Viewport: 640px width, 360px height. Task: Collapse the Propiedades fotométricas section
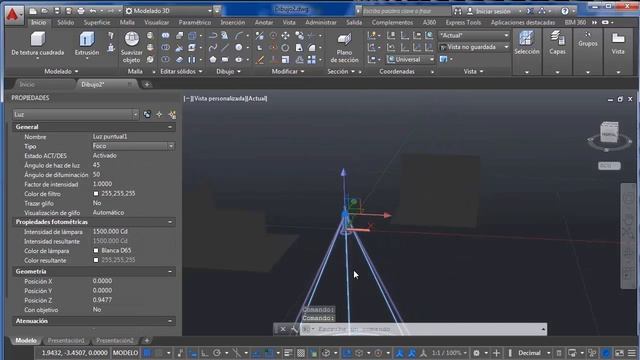point(170,222)
